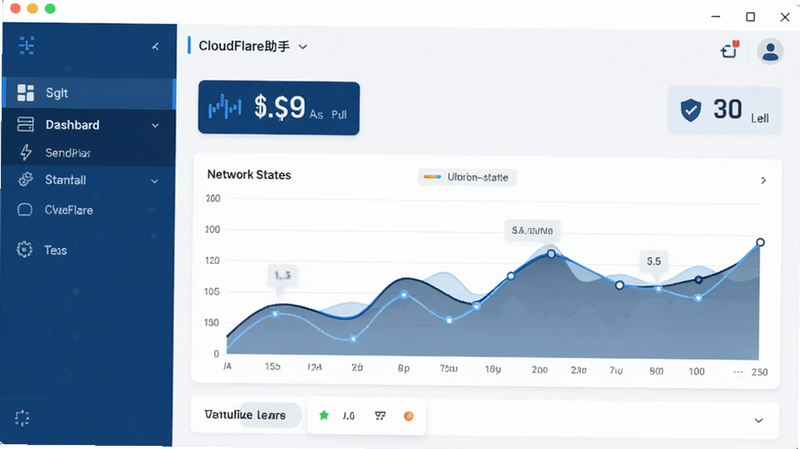Screen dimensions: 800x449
Task: Click the 5.5 chart tooltip
Action: coord(654,261)
